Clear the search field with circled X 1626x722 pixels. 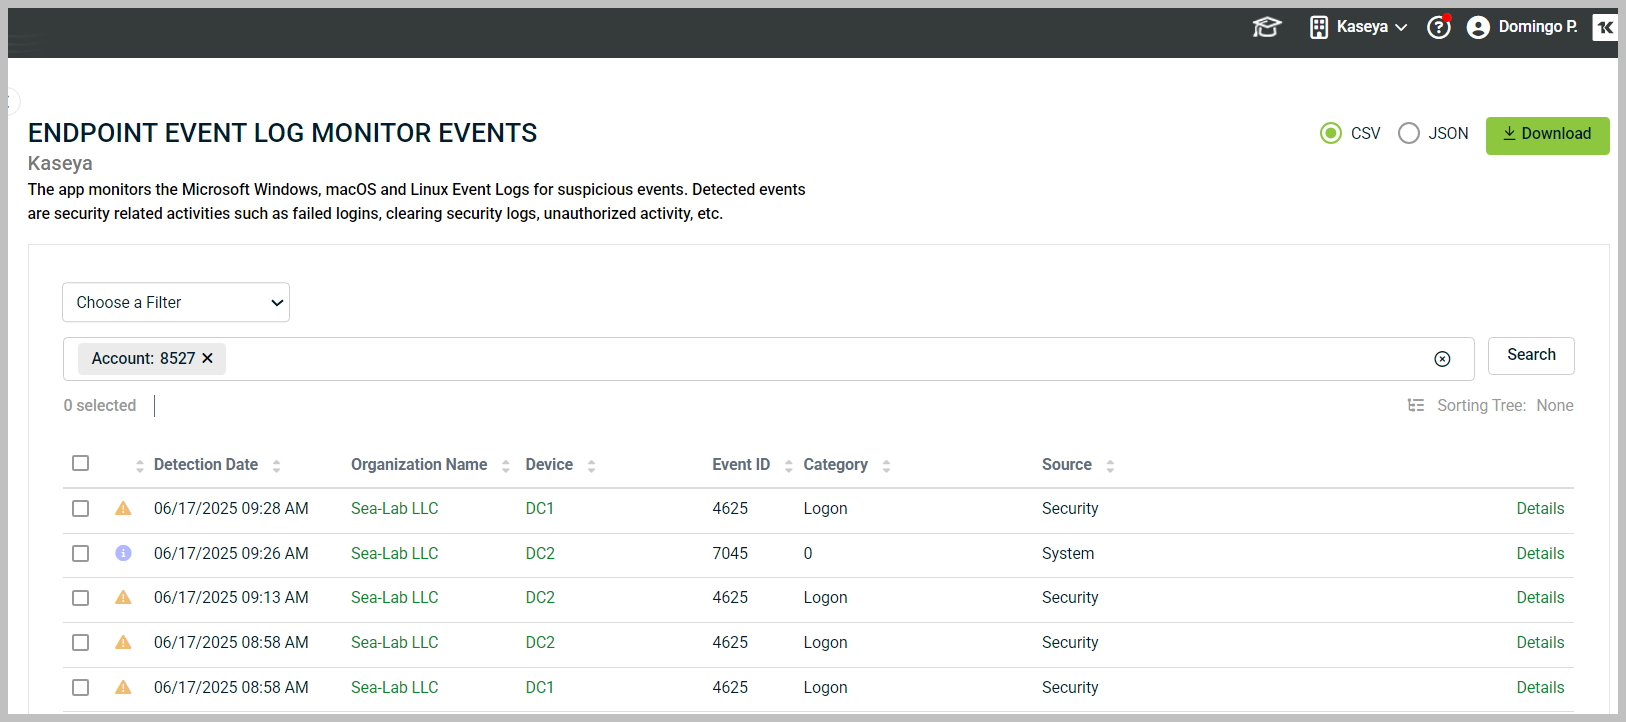(1442, 359)
